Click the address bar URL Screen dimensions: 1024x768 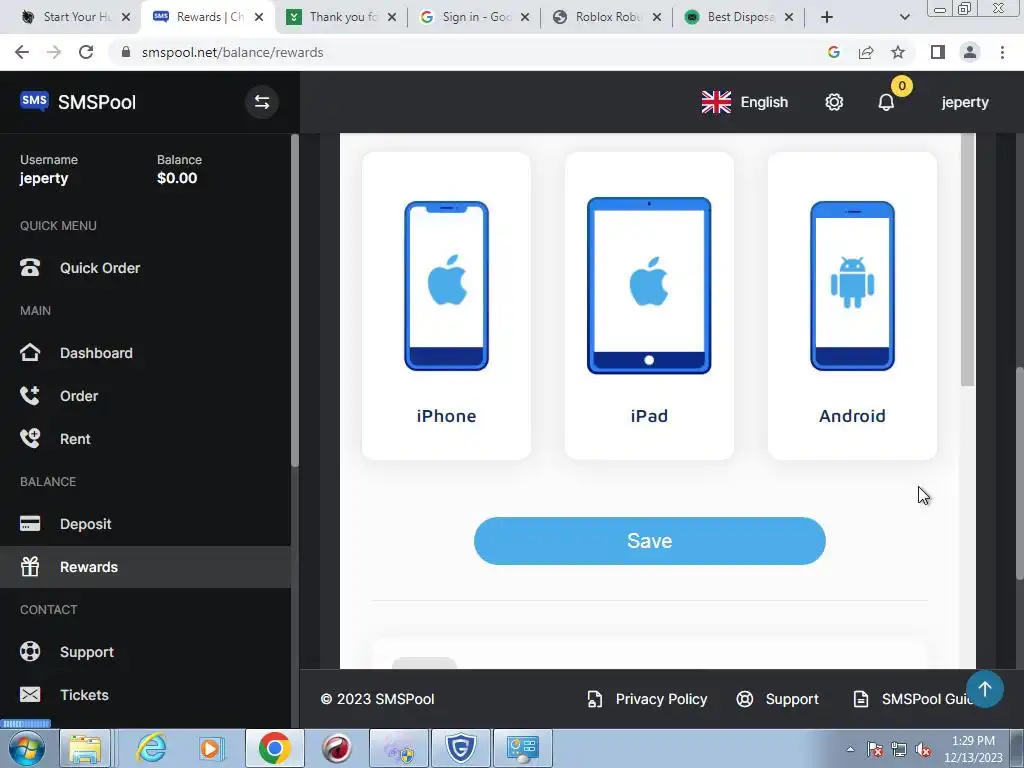232,52
